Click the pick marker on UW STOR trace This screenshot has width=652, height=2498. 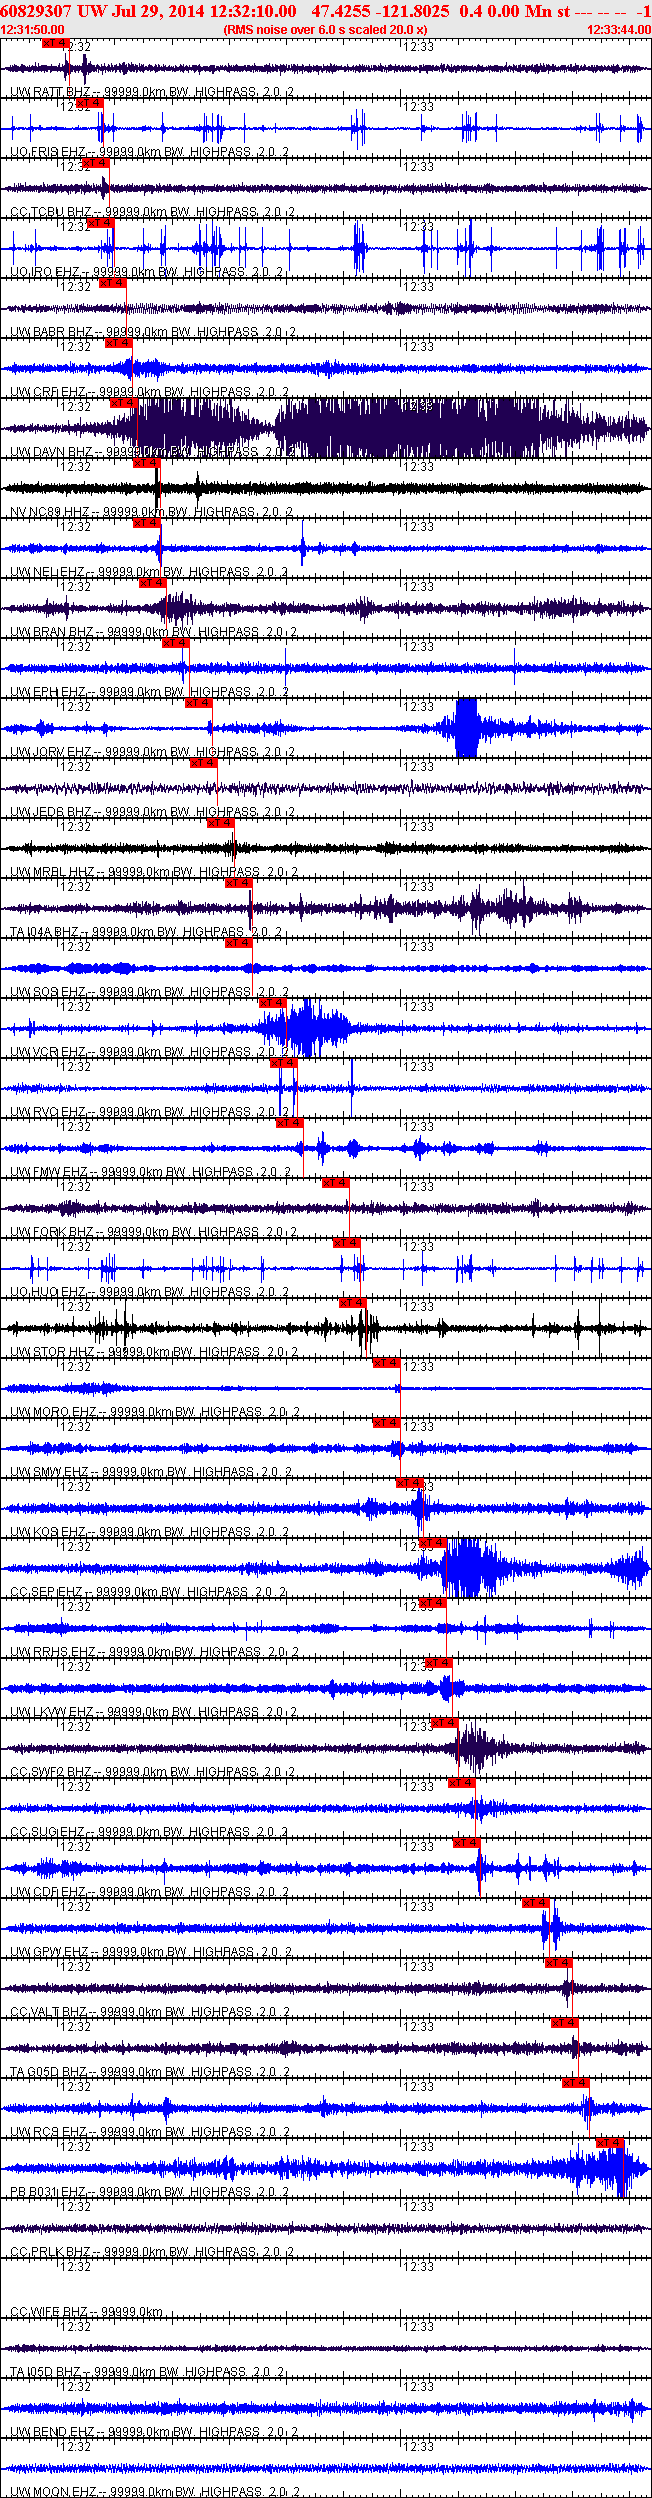coord(353,1303)
